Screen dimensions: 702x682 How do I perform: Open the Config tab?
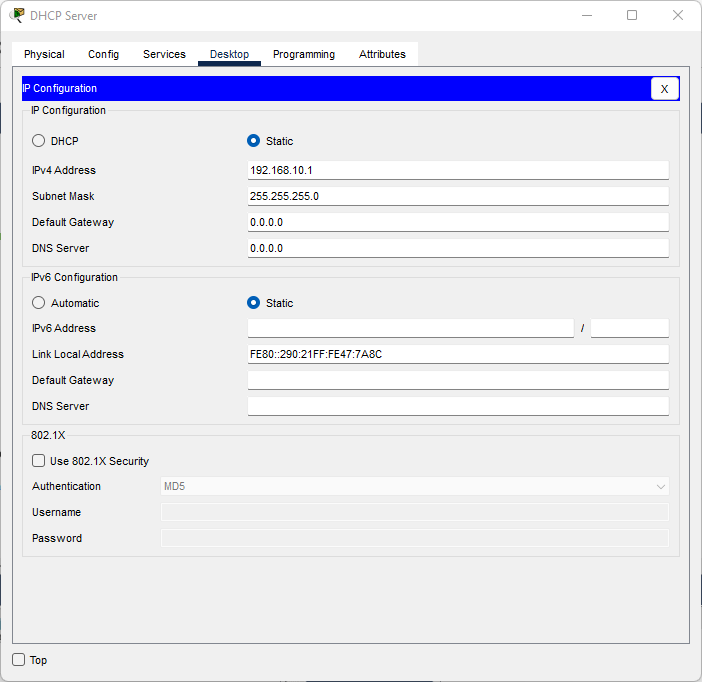[103, 54]
